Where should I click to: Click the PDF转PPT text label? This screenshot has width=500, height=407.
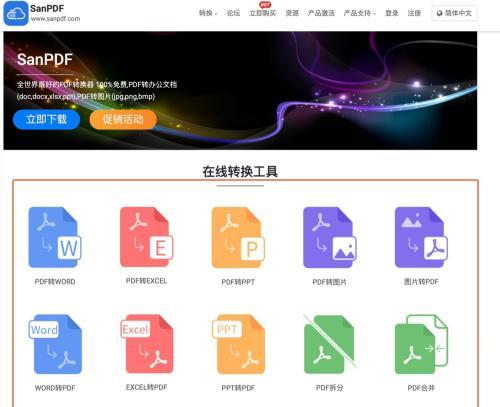(238, 282)
